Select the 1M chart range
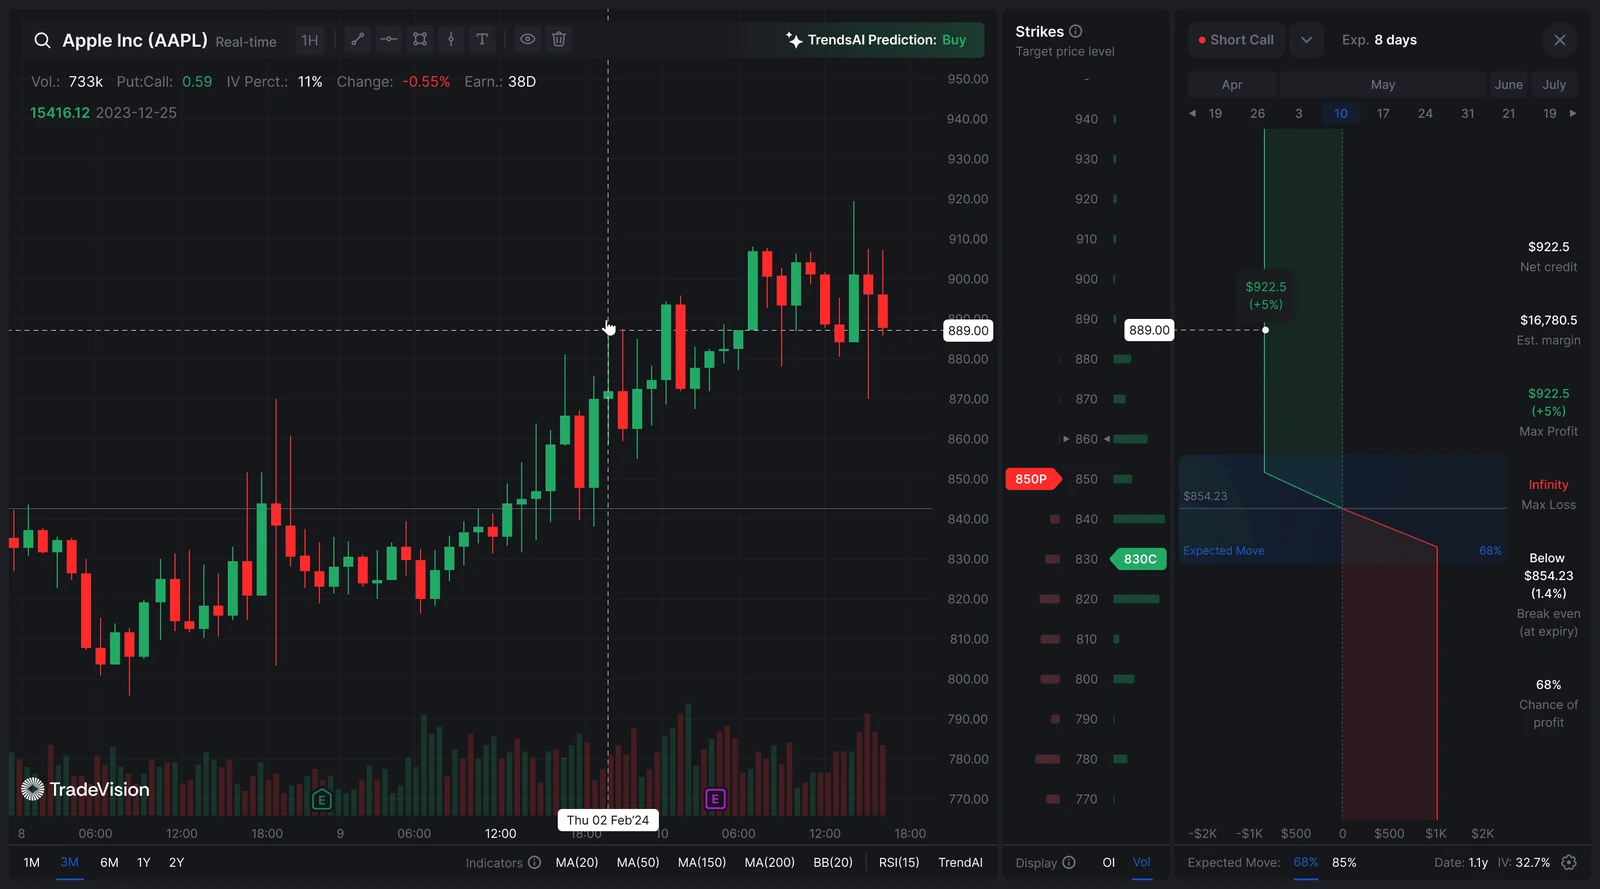Screen dimensions: 1600x889 [x=32, y=862]
